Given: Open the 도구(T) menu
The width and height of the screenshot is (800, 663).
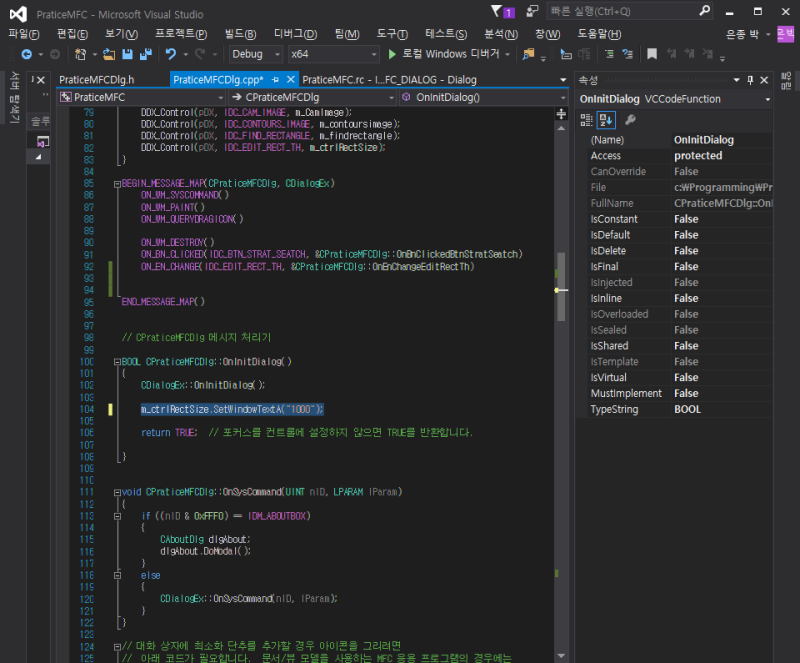Looking at the screenshot, I should click(392, 34).
